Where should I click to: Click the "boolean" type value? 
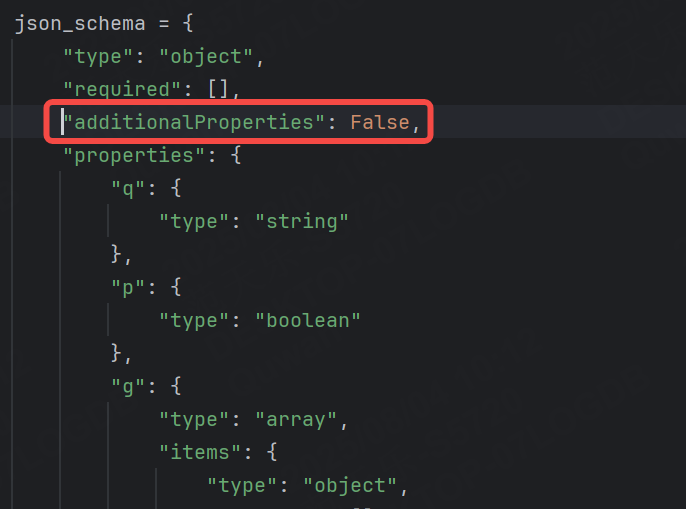(308, 320)
